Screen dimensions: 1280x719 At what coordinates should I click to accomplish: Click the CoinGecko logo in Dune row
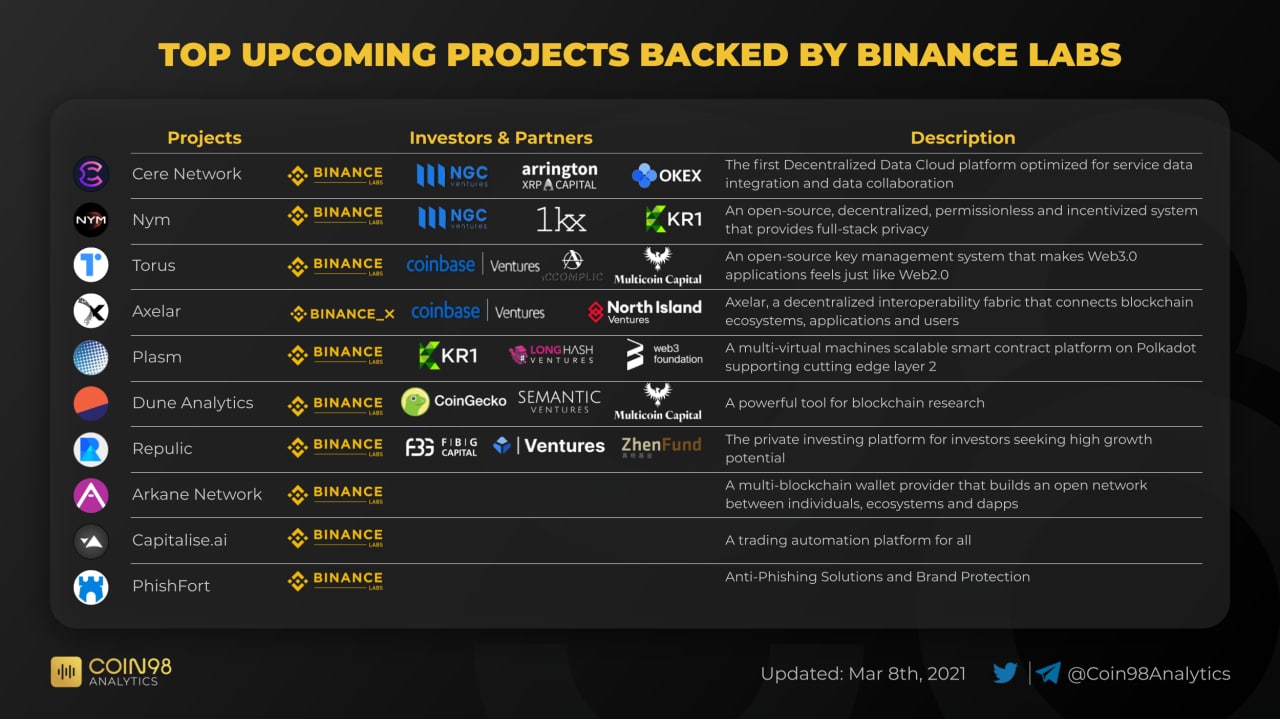coord(454,402)
